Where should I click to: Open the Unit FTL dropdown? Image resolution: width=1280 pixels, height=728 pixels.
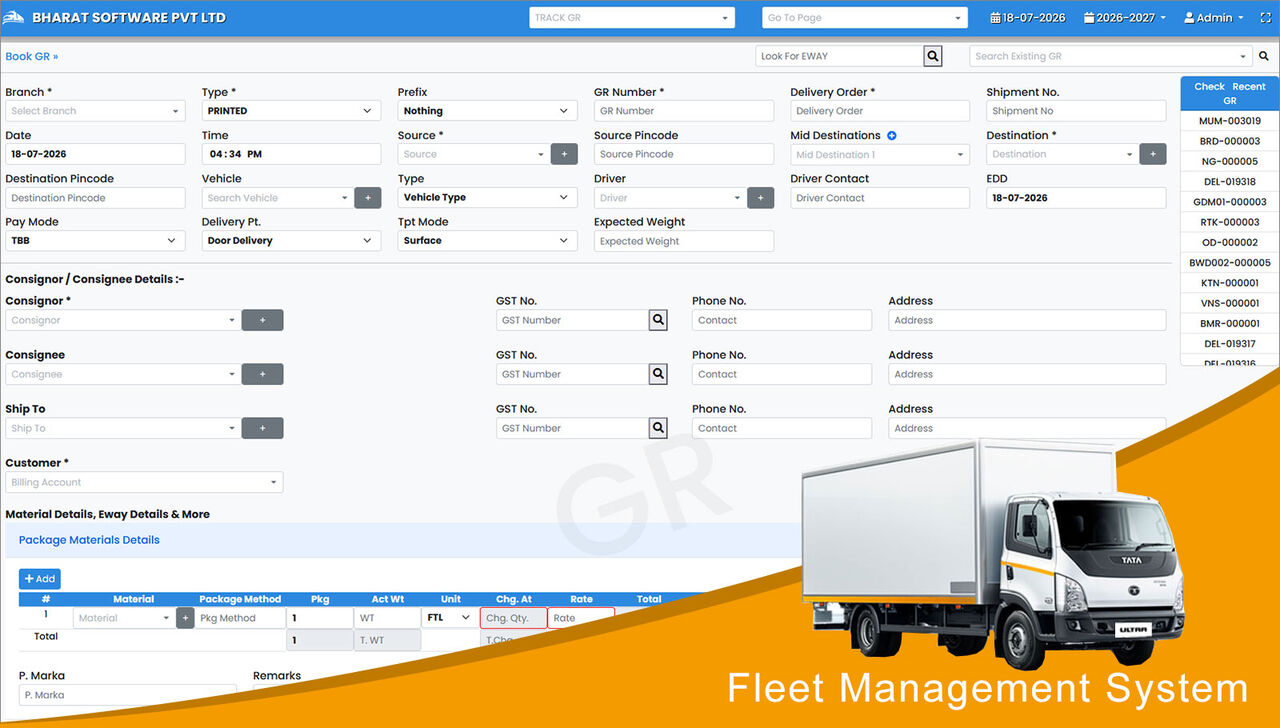click(x=450, y=618)
